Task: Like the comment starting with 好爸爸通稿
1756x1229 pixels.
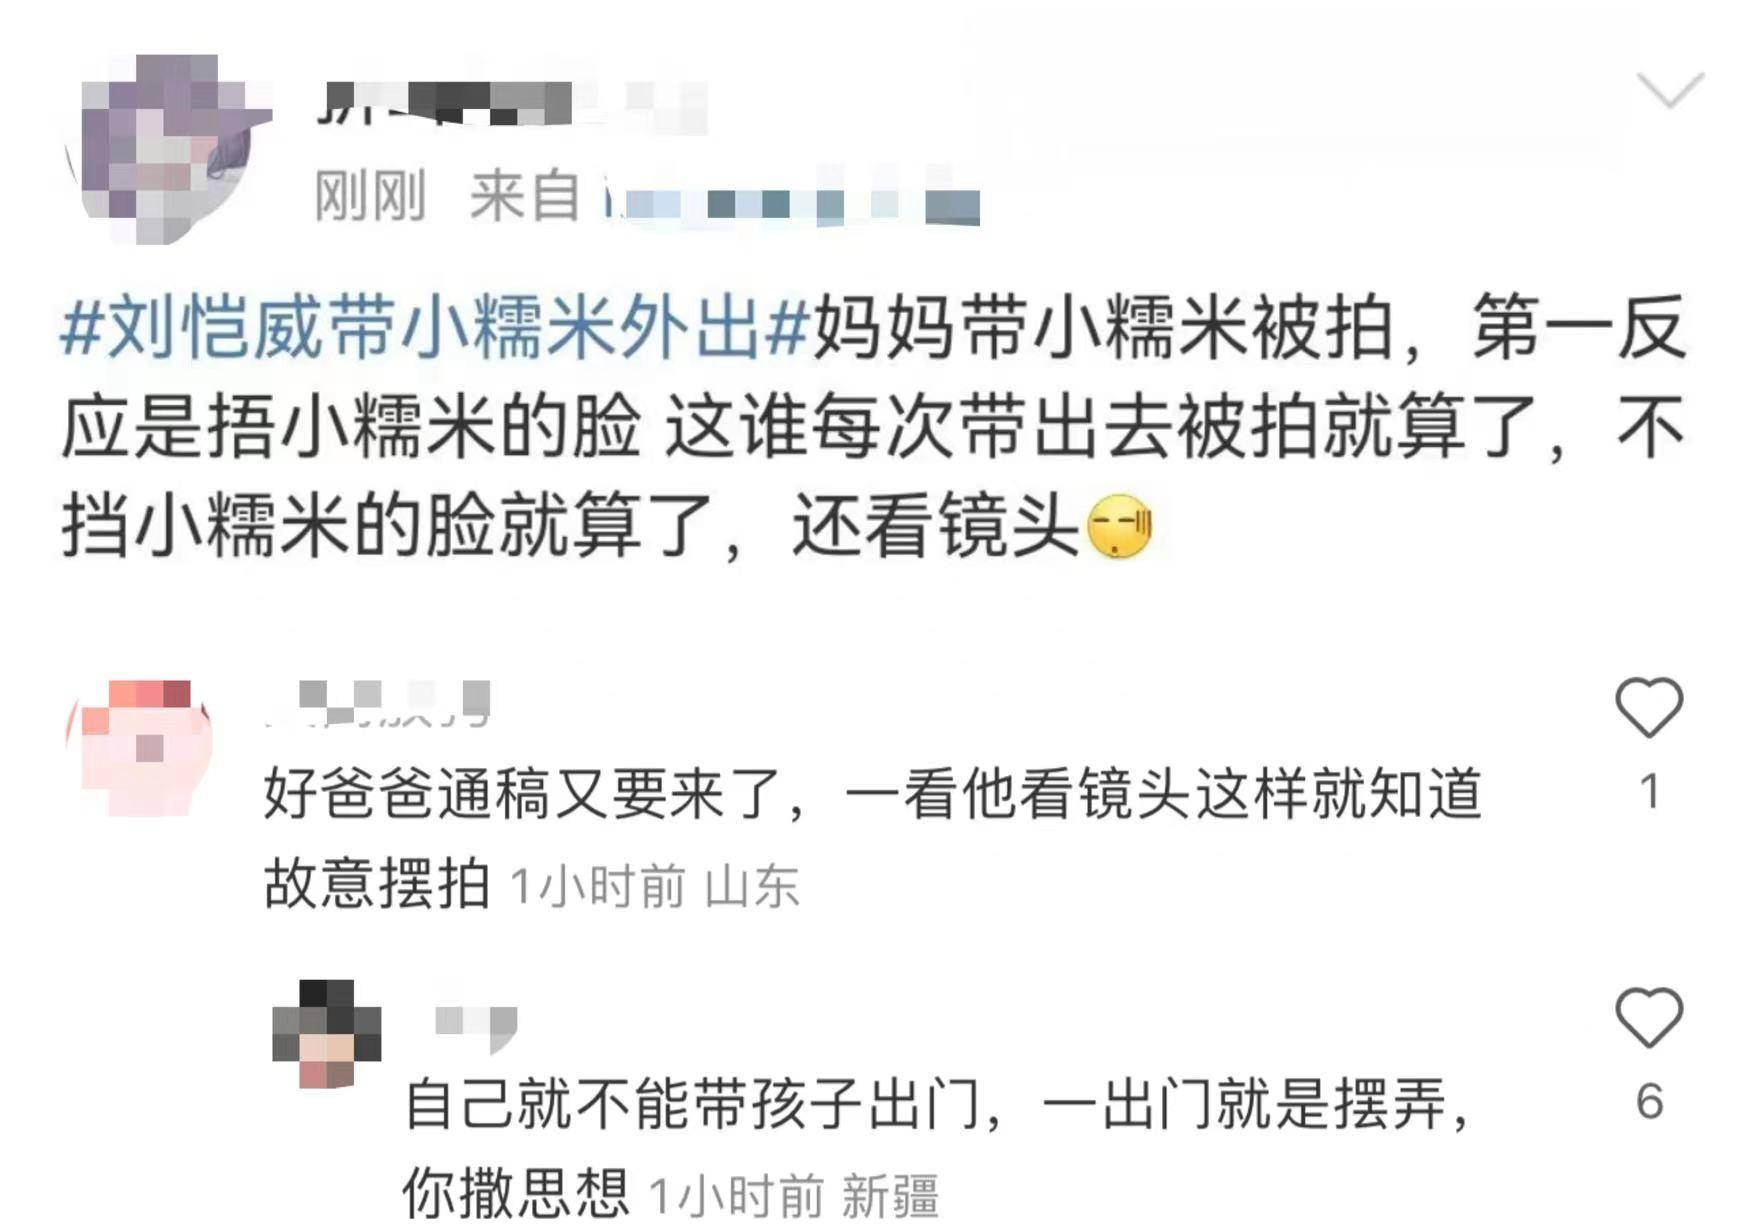Action: pyautogui.click(x=1649, y=708)
